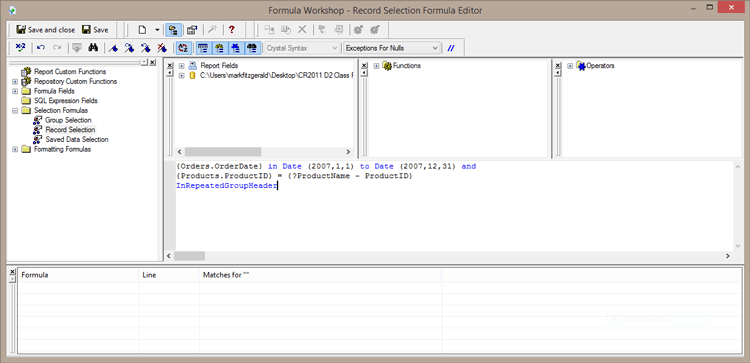This screenshot has width=750, height=363.
Task: Click the Line column header
Action: [x=169, y=275]
